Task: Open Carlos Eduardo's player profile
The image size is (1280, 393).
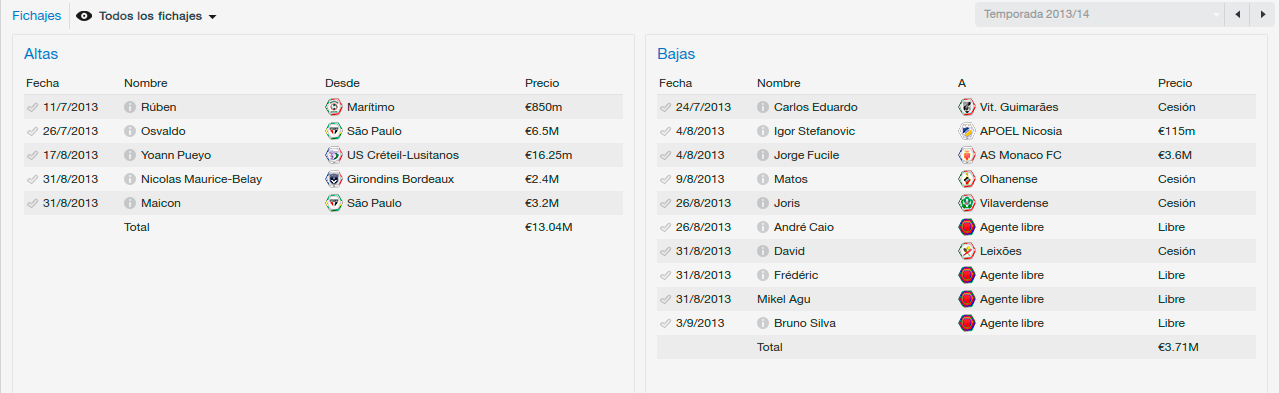Action: (x=815, y=107)
